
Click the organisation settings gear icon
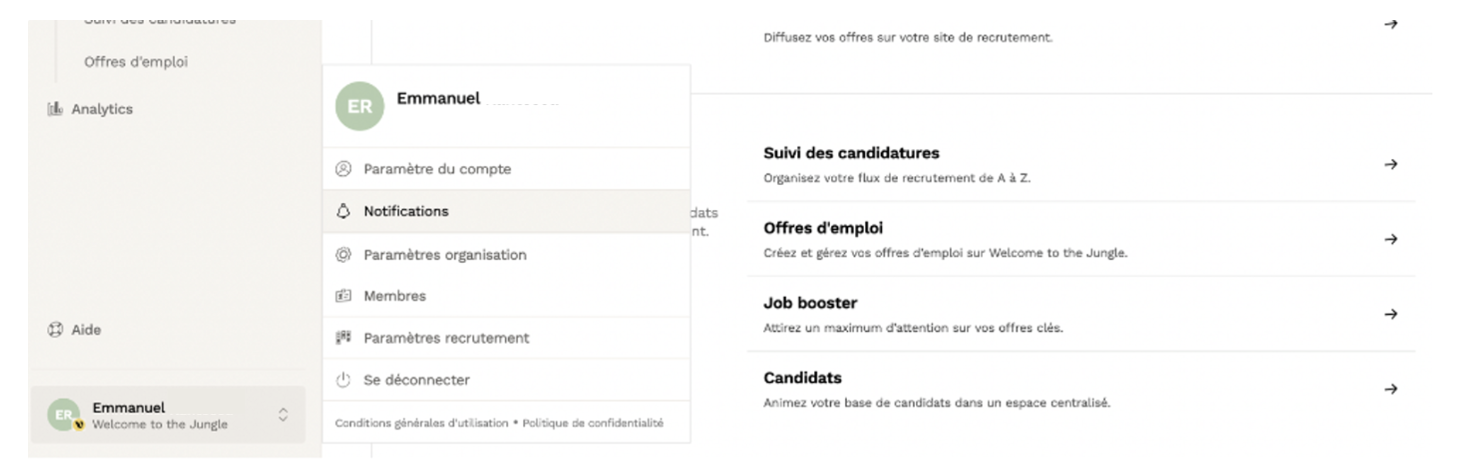[343, 255]
